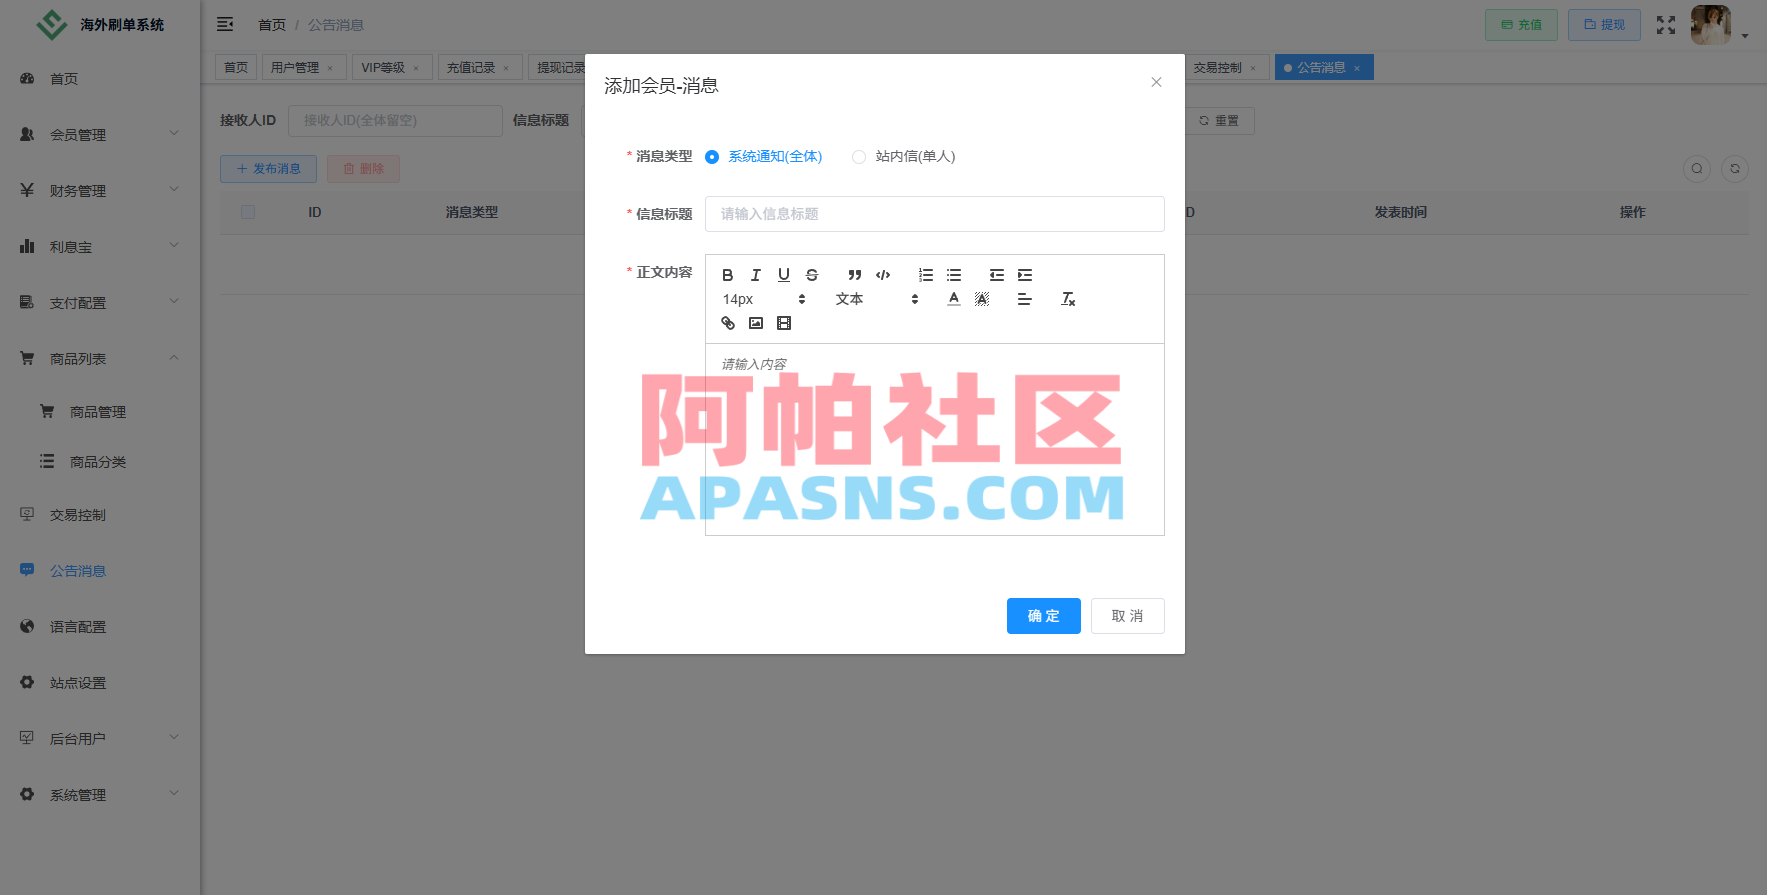
Task: Toggle underline formatting in editor
Action: point(784,275)
